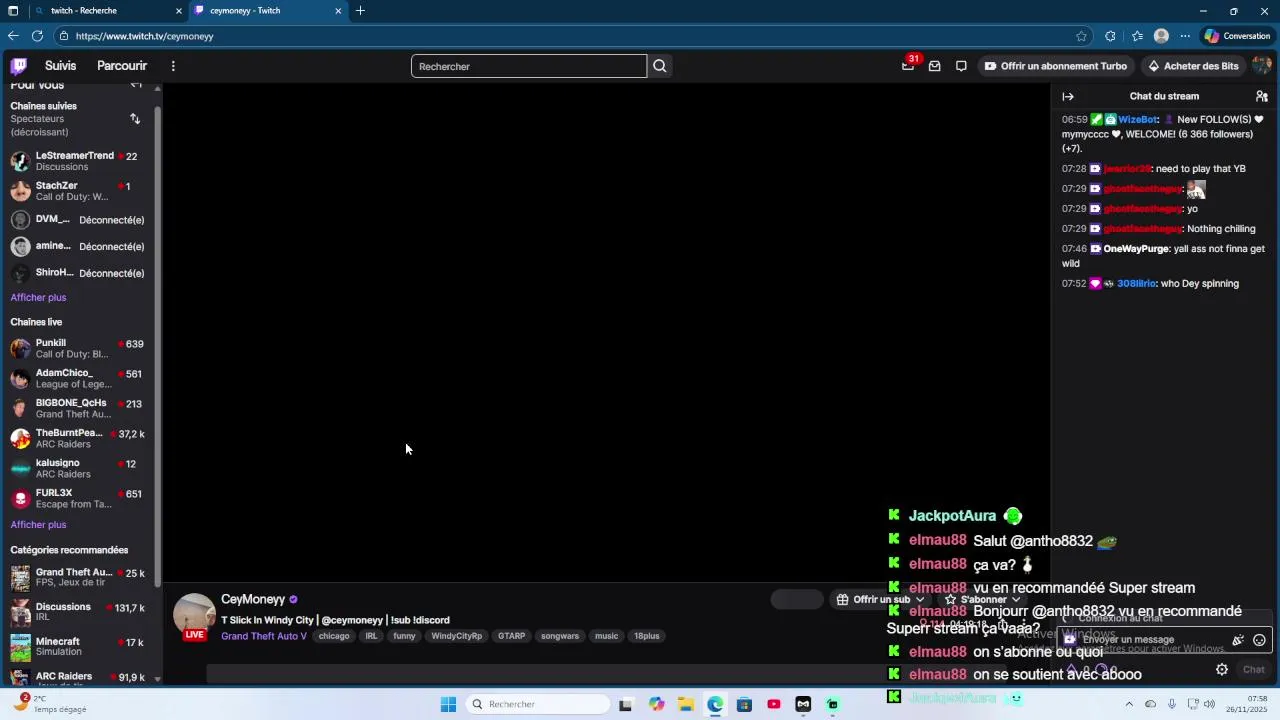
Task: Collapse the left sidebar arrow
Action: tap(136, 85)
